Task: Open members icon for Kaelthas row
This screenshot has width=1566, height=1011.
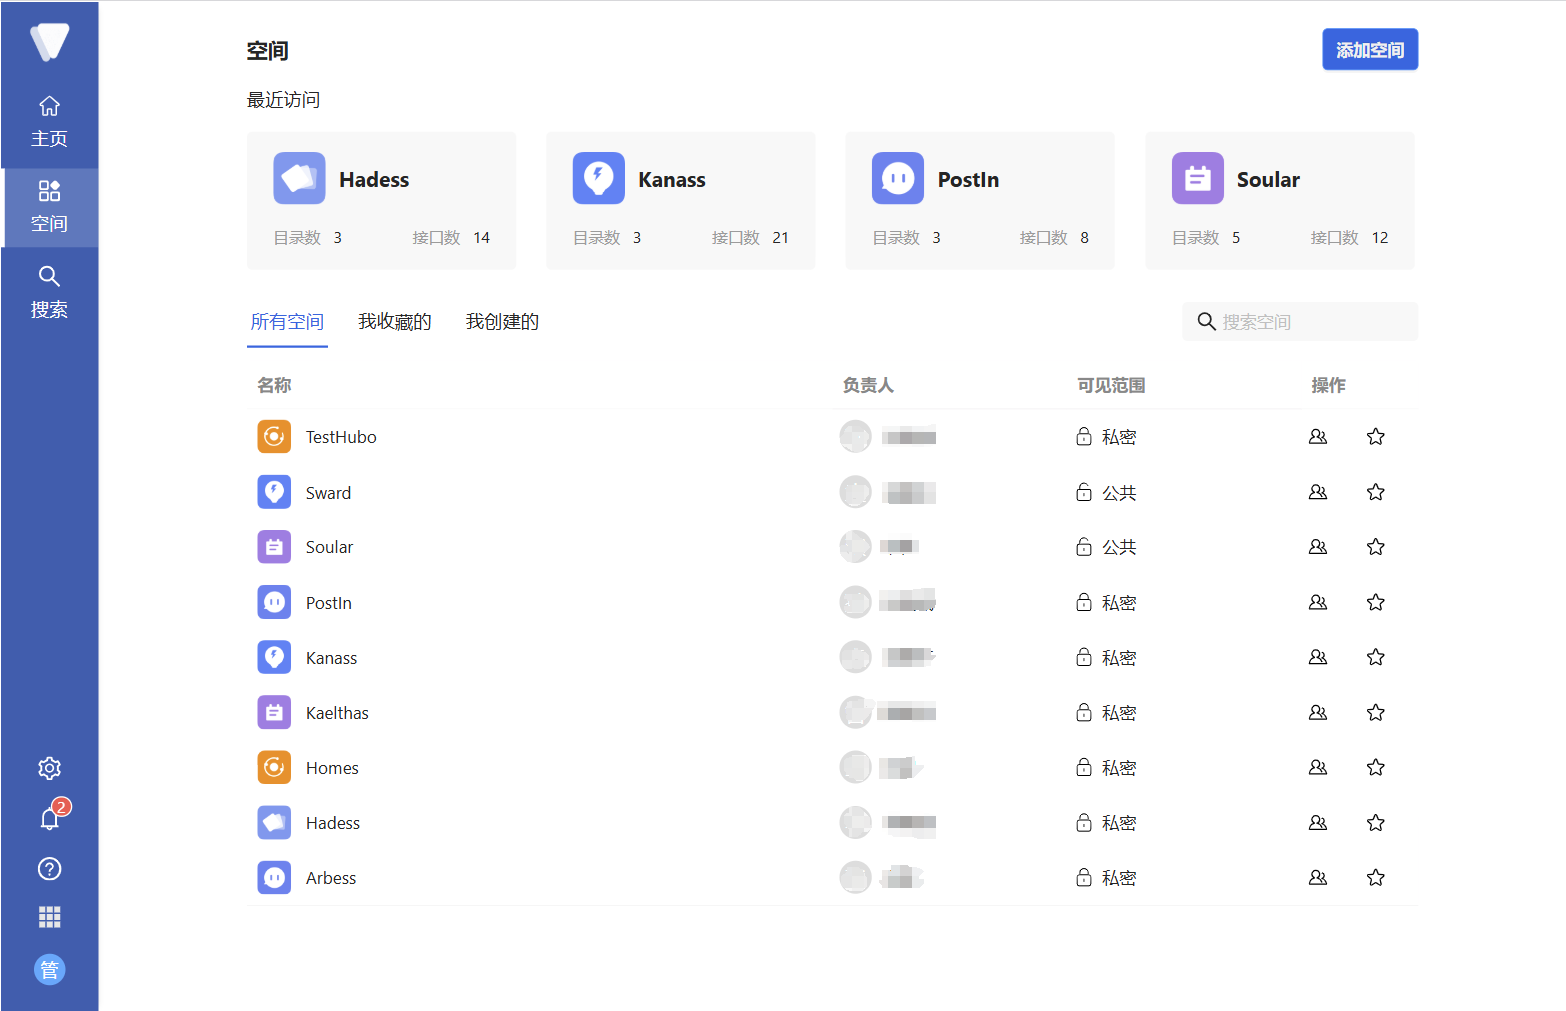Action: click(x=1318, y=713)
